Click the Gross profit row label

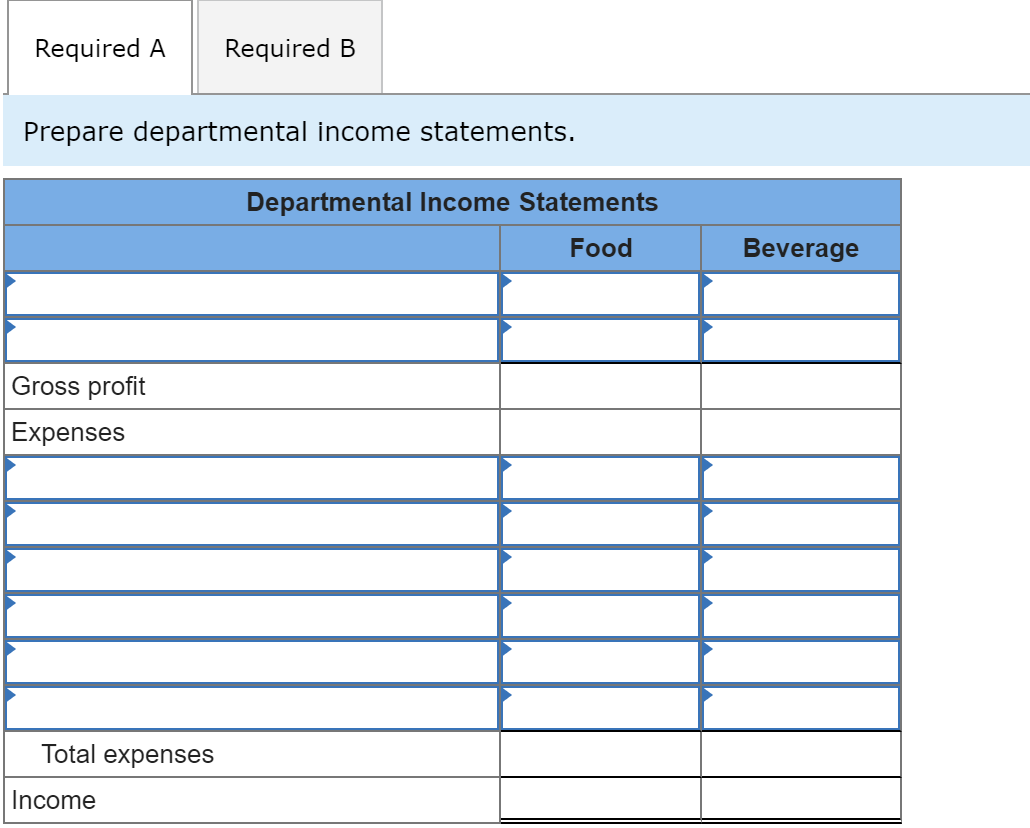coord(78,386)
